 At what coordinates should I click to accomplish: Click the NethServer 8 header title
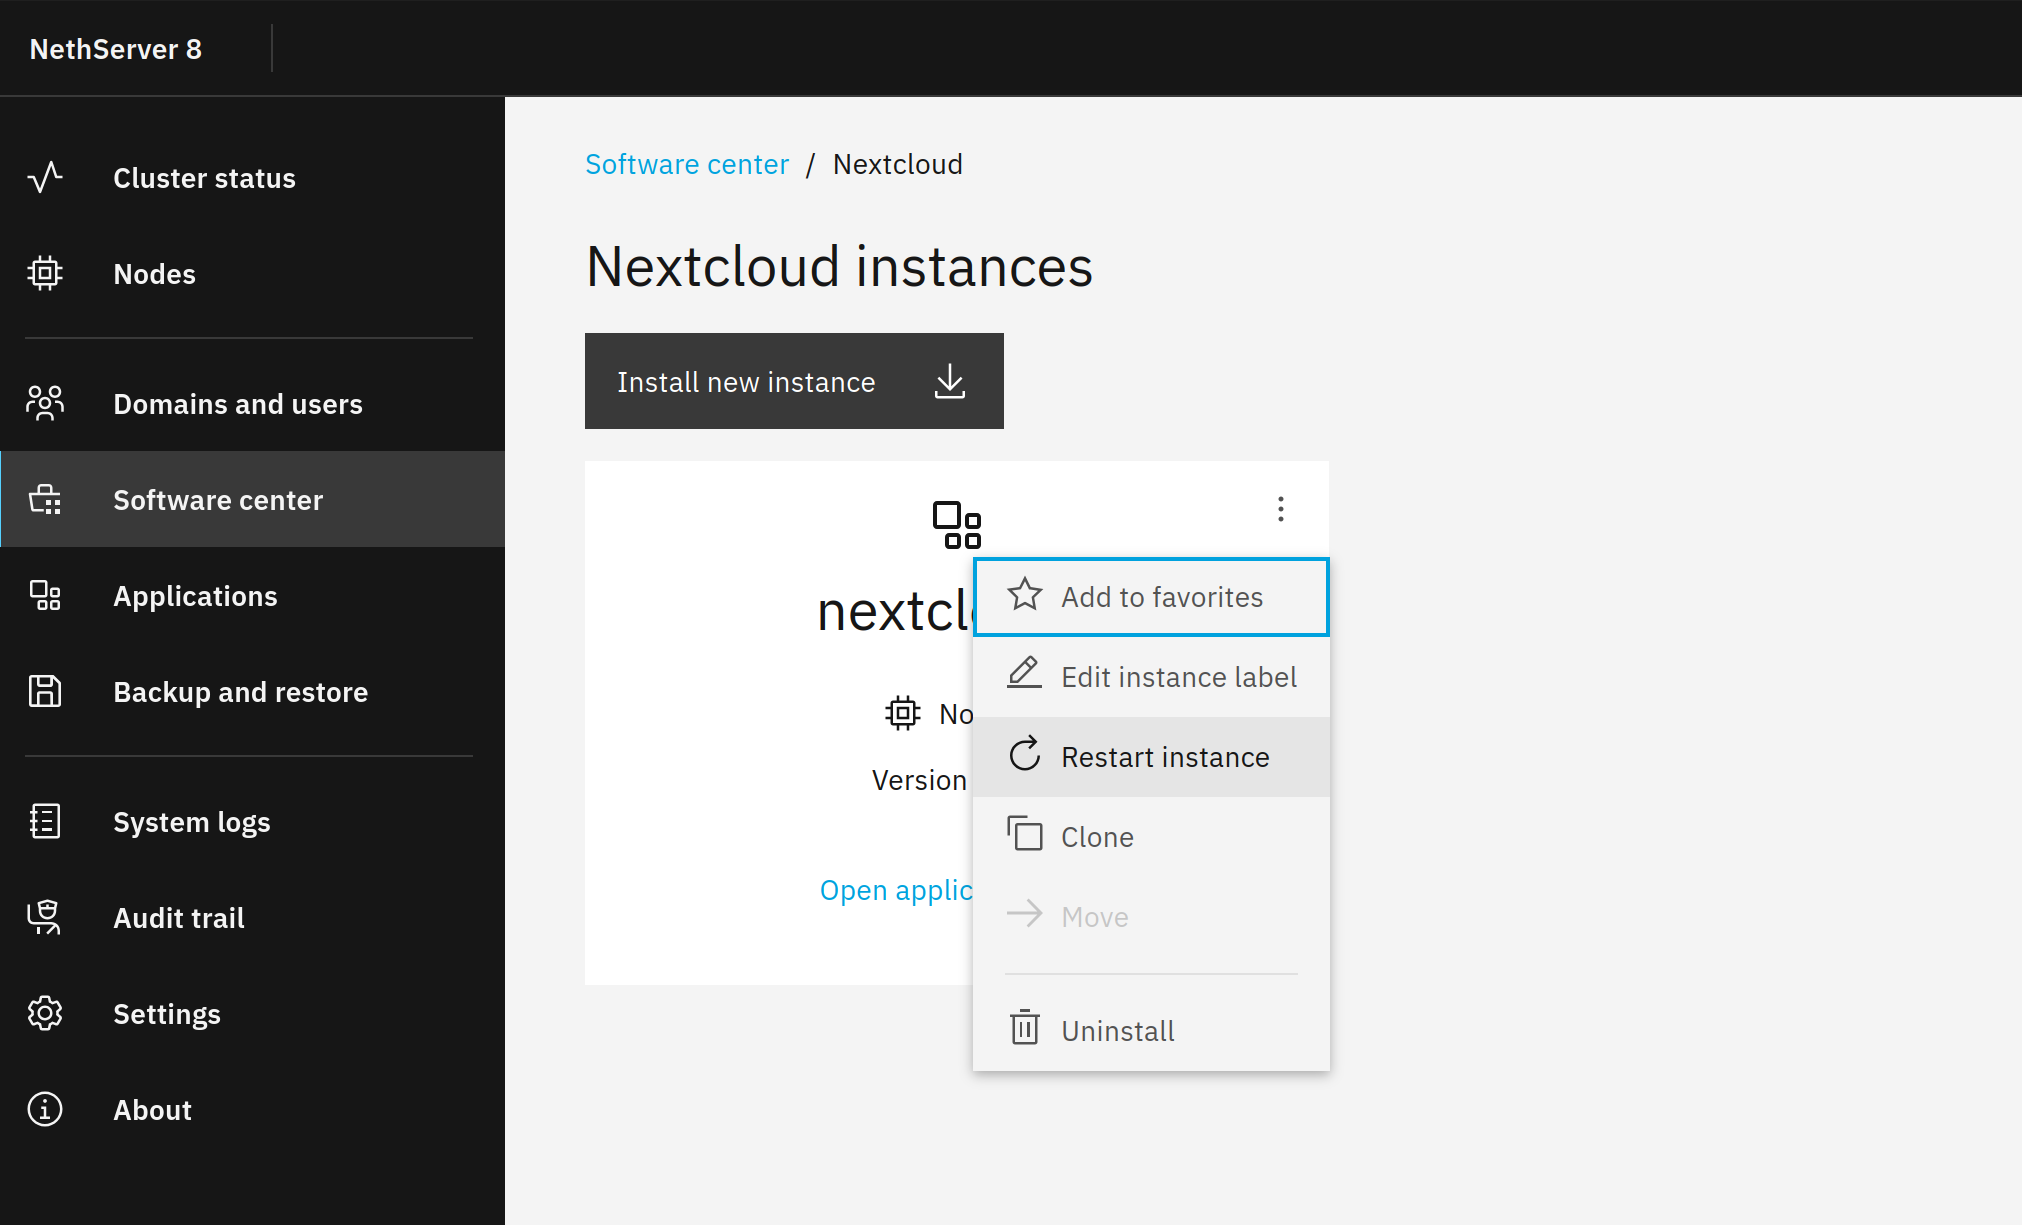pos(116,49)
